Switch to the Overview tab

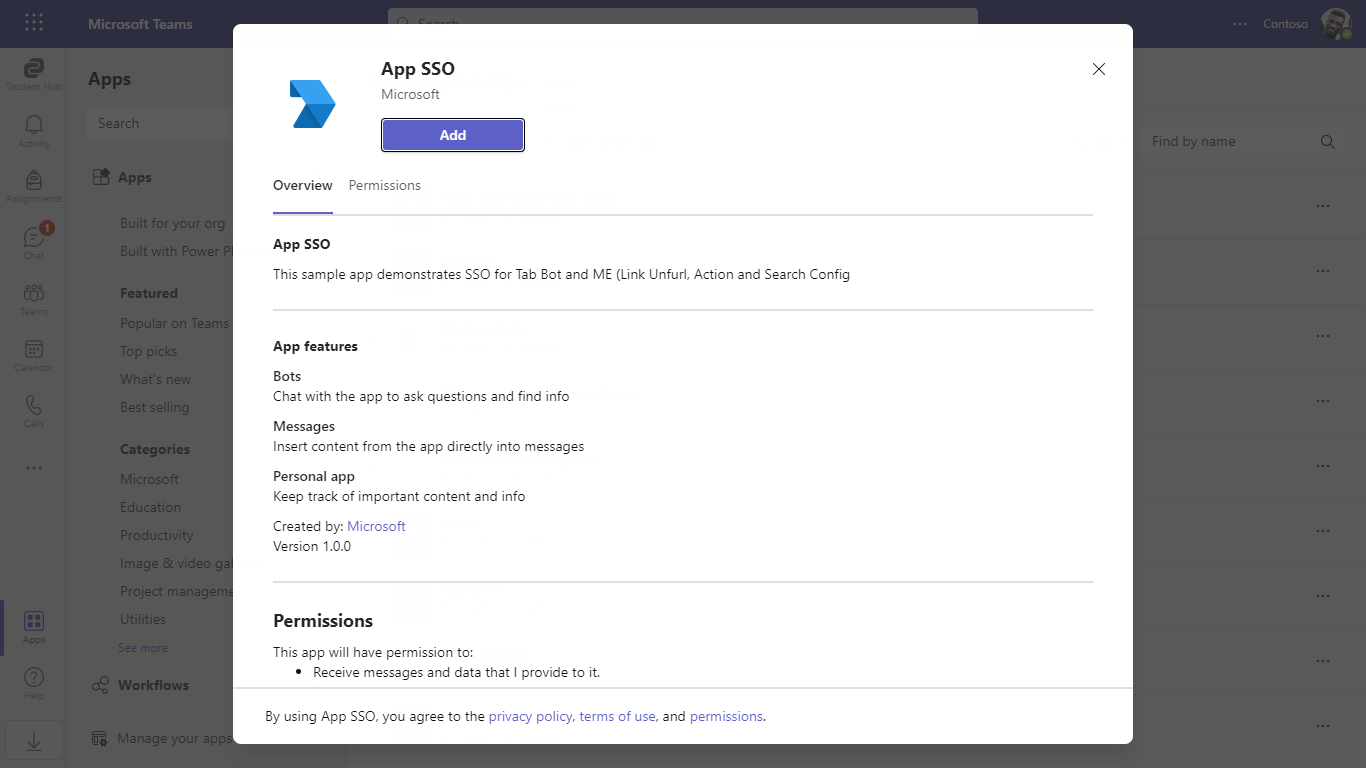pyautogui.click(x=303, y=186)
